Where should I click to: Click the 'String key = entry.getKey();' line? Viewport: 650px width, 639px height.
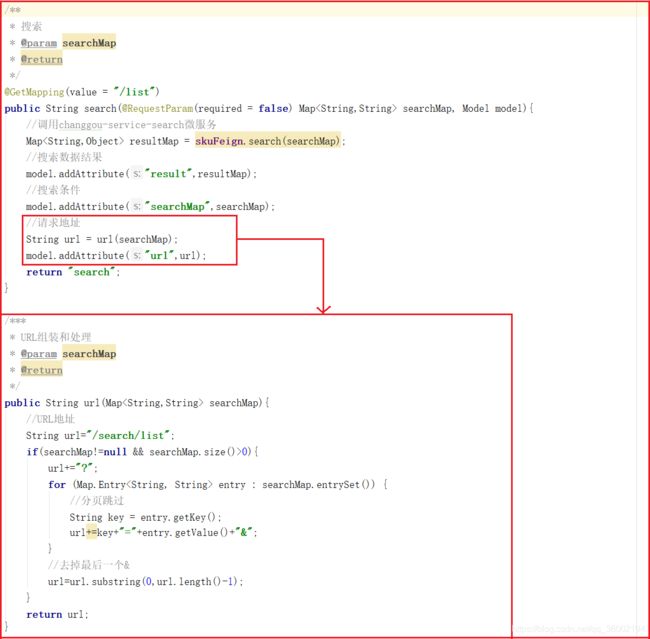pos(146,517)
